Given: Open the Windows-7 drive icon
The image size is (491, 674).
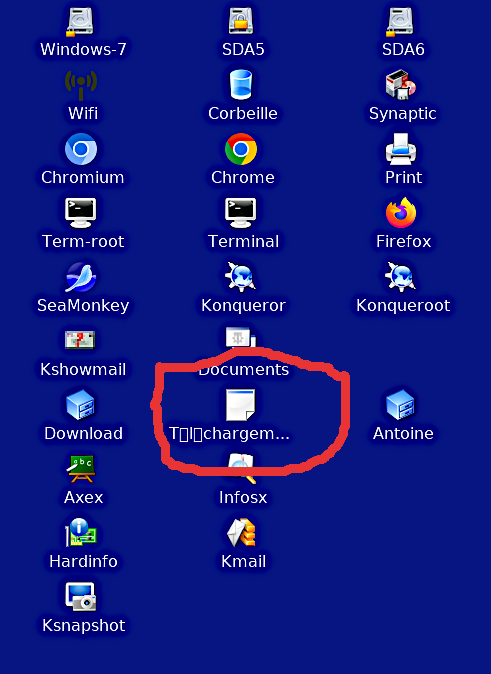Looking at the screenshot, I should pyautogui.click(x=80, y=21).
